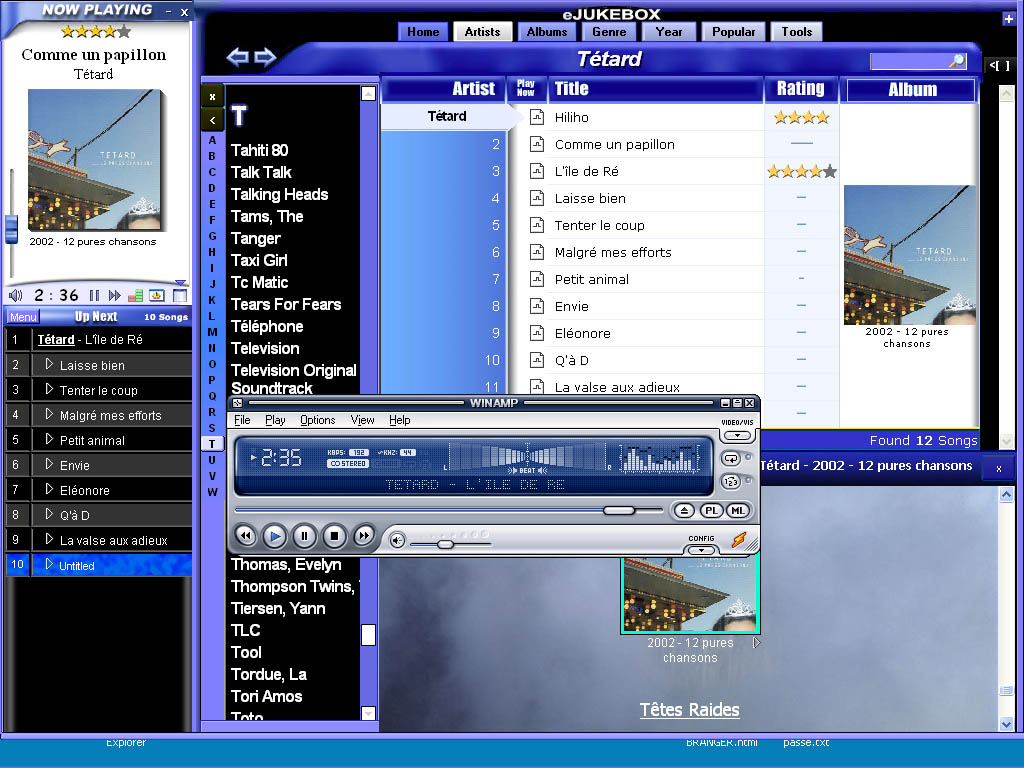Toggle Winamp repeat mode
The width and height of the screenshot is (1024, 768).
[x=731, y=458]
